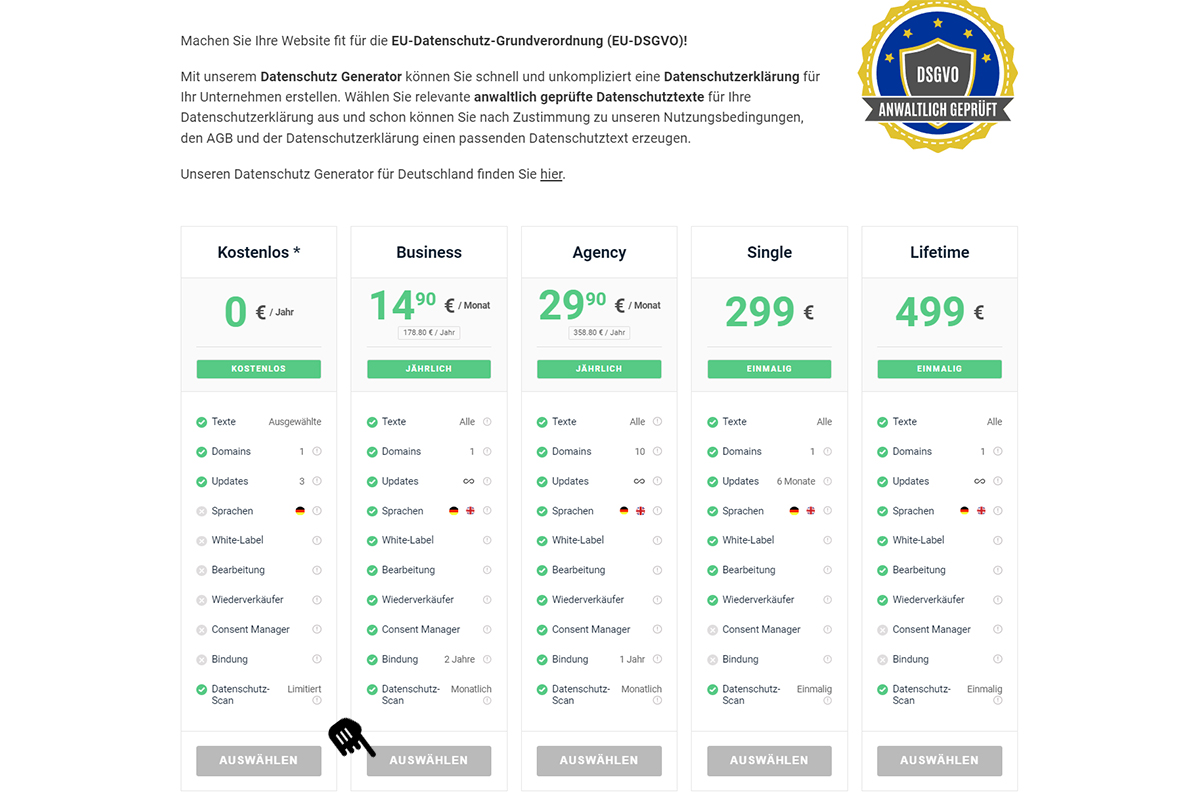Click info icon for Wiederverkäufer in Business plan
Viewport: 1200px width, 800px height.
487,600
